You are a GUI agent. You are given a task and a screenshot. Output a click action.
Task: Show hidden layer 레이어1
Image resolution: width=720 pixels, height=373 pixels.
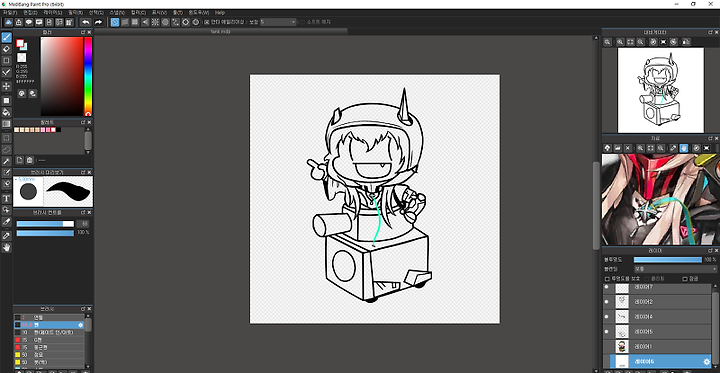(x=607, y=346)
